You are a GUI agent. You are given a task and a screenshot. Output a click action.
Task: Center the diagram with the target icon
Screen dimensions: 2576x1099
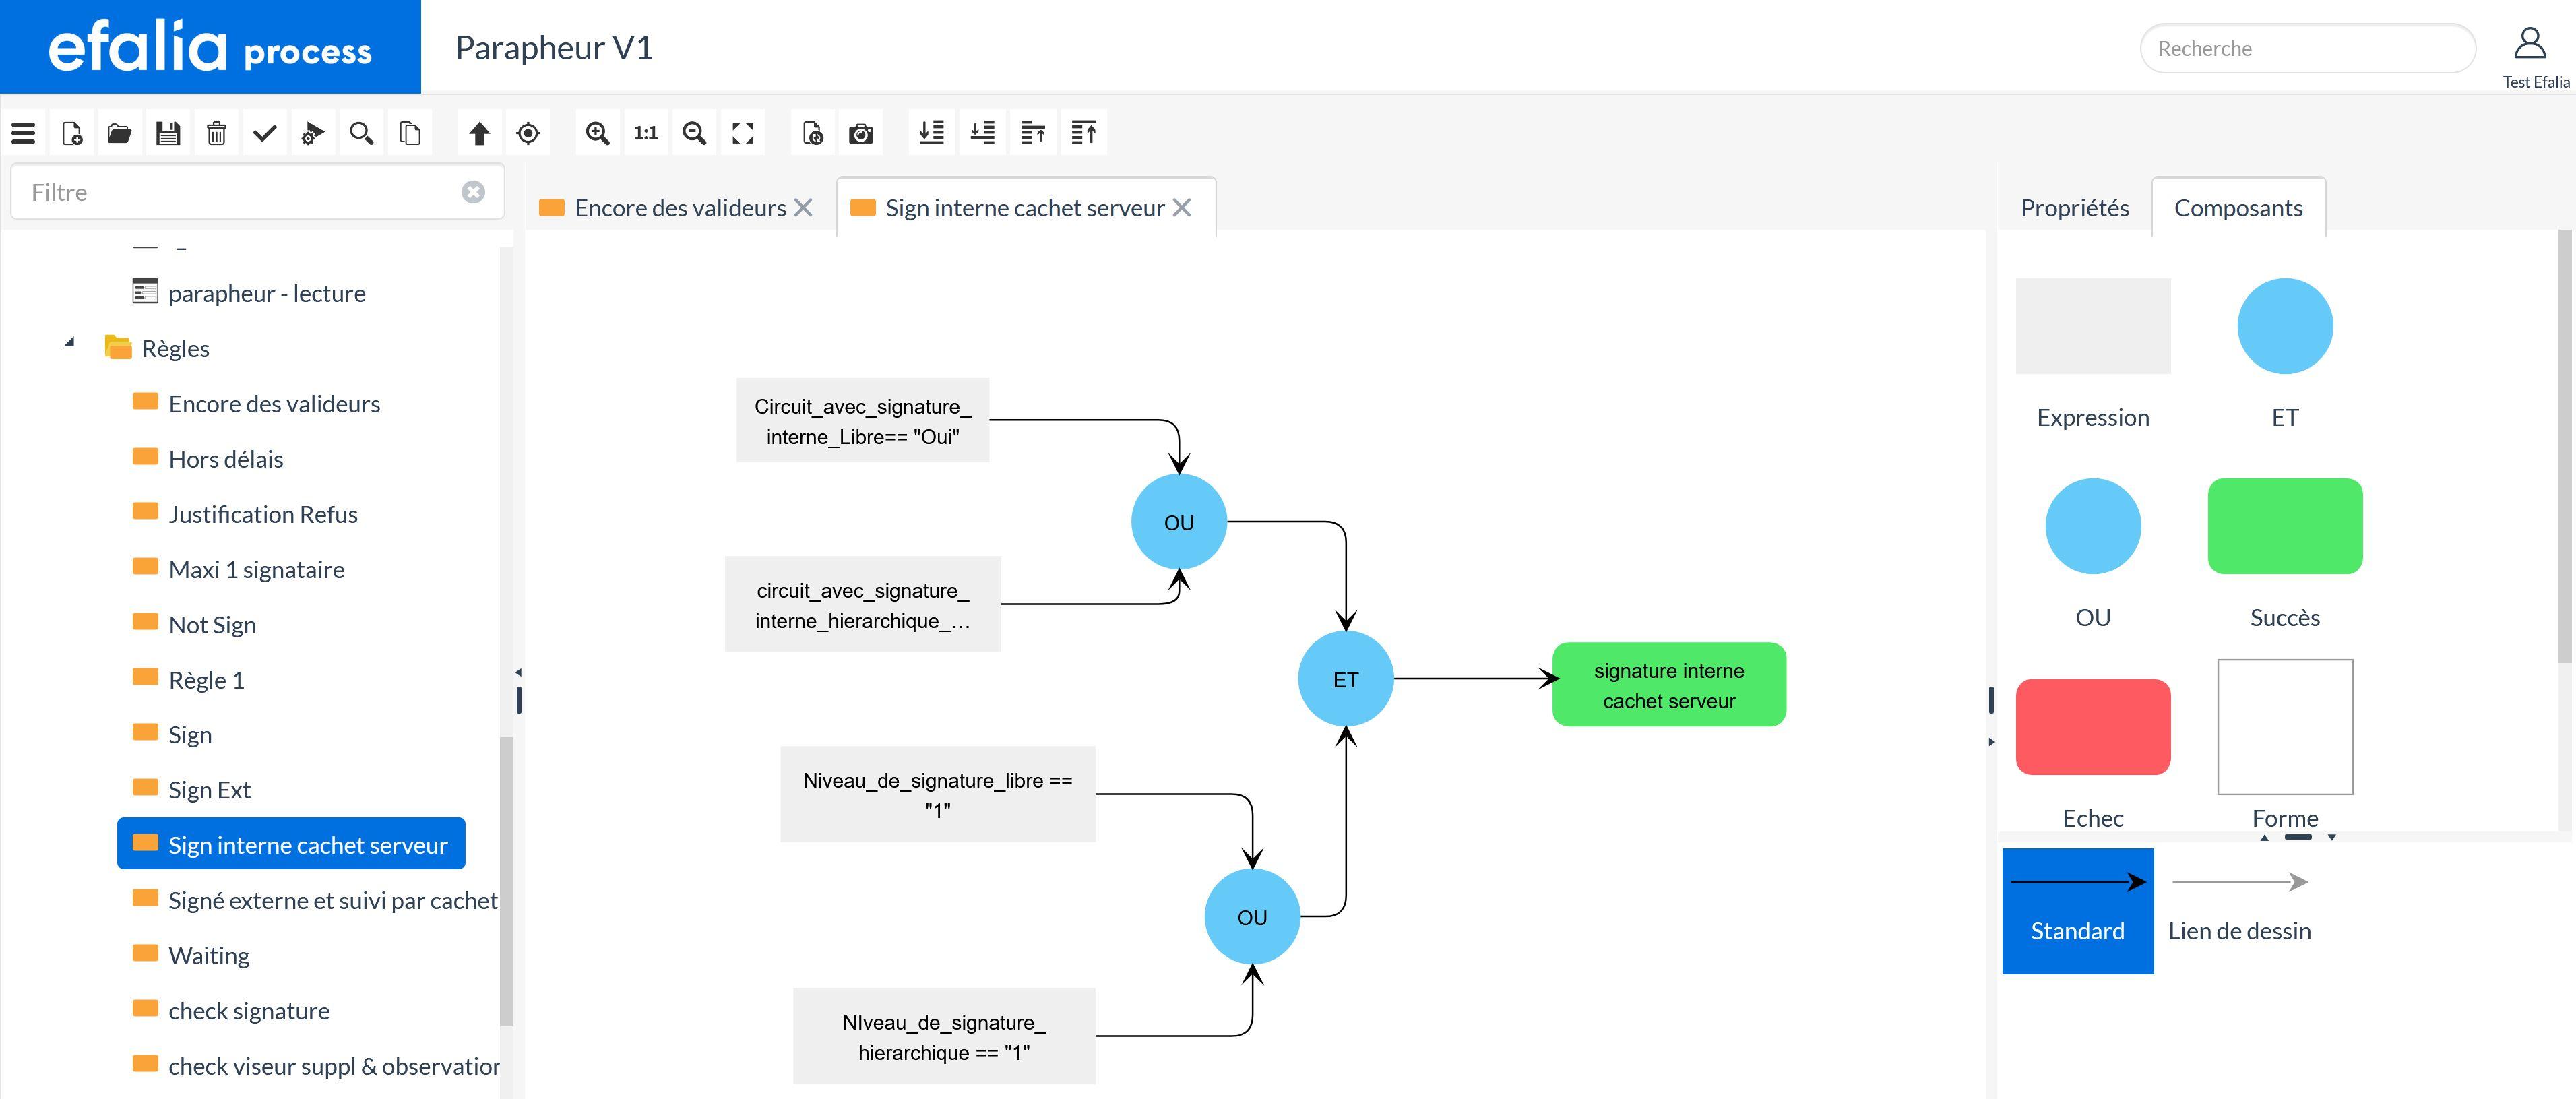click(x=527, y=132)
